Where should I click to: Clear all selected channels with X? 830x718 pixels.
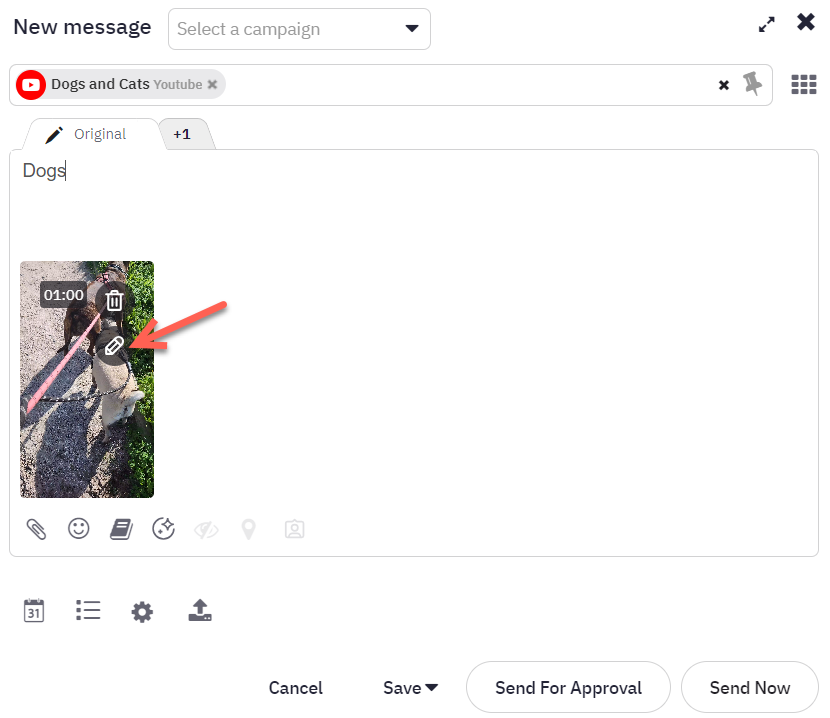(724, 85)
